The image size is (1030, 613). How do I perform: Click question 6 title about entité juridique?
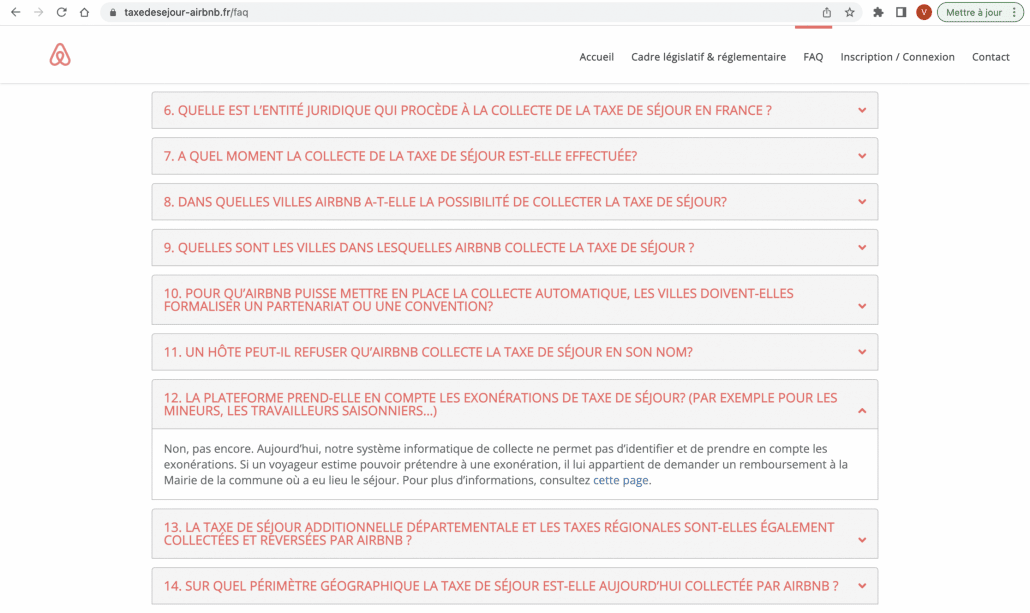468,110
